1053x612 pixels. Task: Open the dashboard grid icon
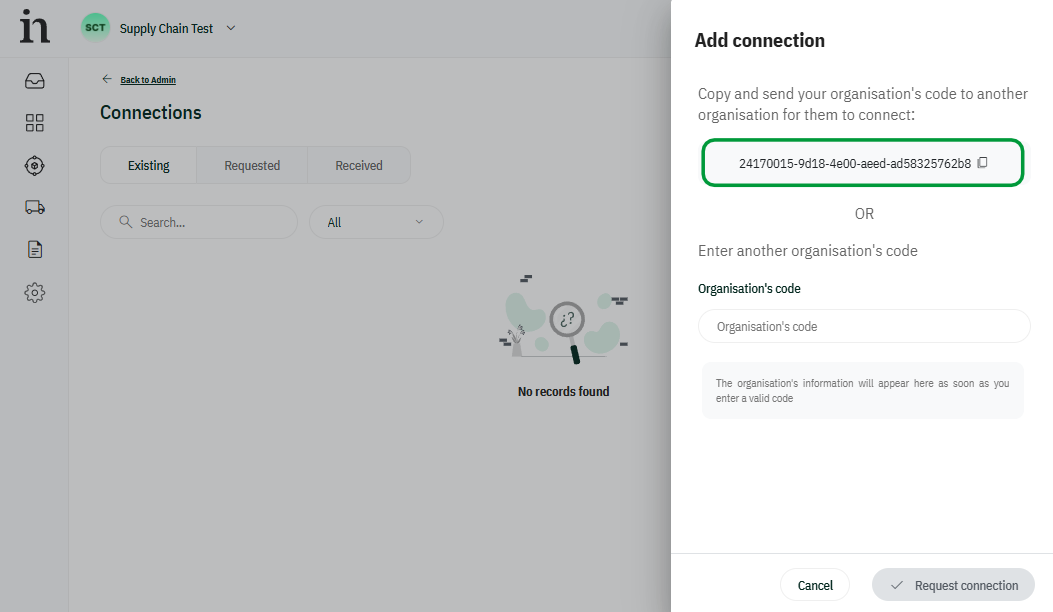coord(35,123)
